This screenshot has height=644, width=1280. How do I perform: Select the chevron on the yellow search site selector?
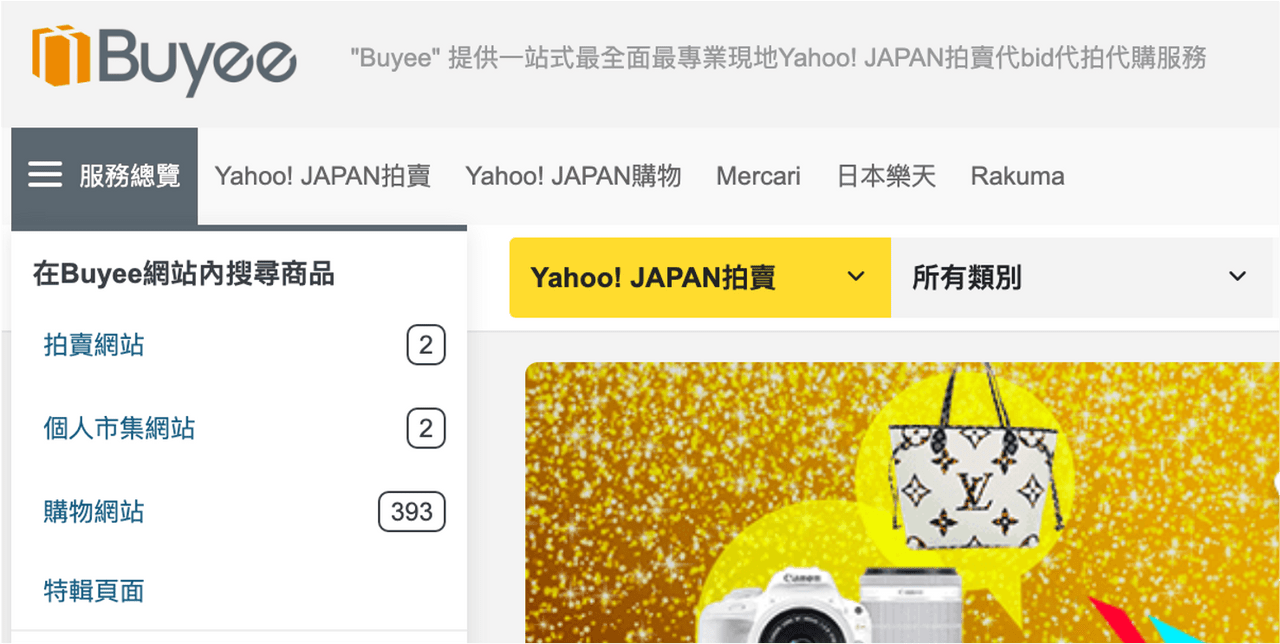point(855,276)
